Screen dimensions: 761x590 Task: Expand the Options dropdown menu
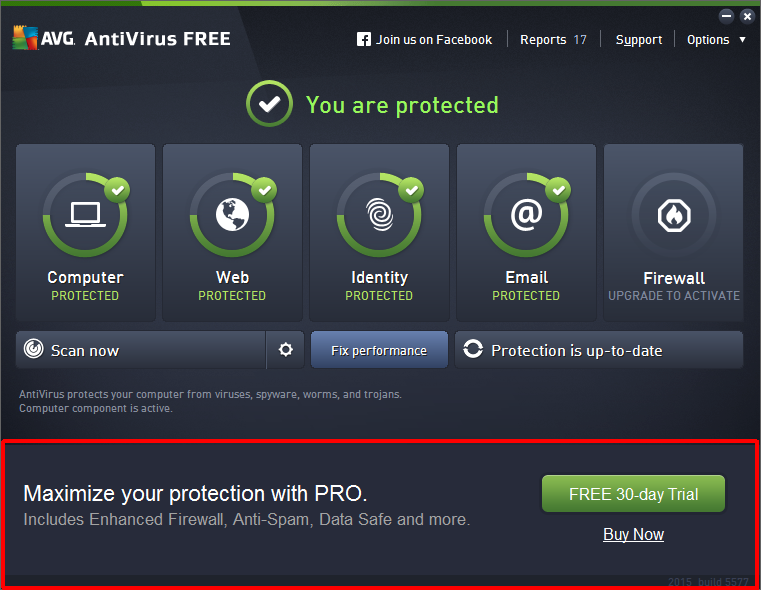(715, 40)
